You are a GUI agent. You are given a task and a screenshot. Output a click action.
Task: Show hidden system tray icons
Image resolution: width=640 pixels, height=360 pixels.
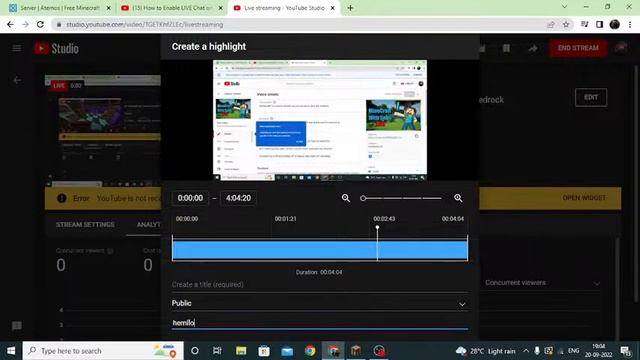click(x=526, y=351)
